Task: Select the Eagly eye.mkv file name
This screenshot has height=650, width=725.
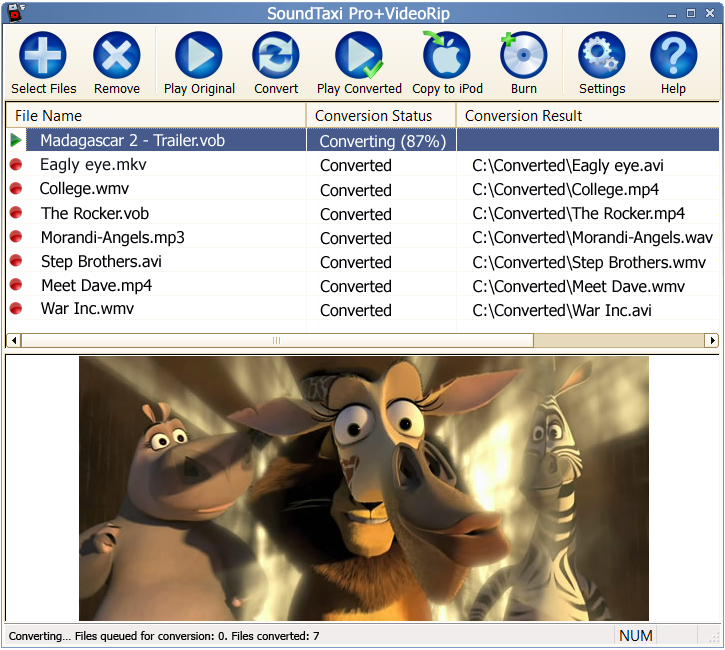Action: click(93, 165)
